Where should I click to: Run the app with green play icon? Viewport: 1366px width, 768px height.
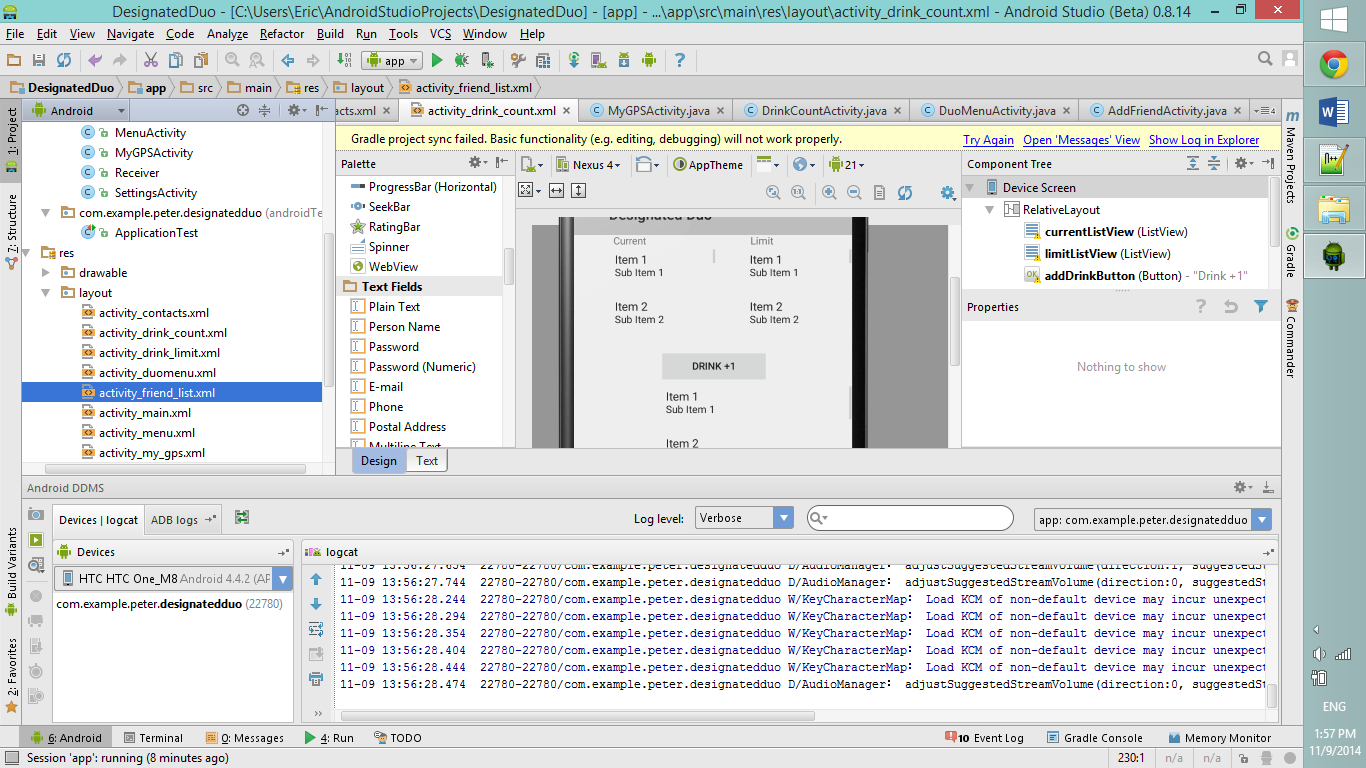pos(437,60)
